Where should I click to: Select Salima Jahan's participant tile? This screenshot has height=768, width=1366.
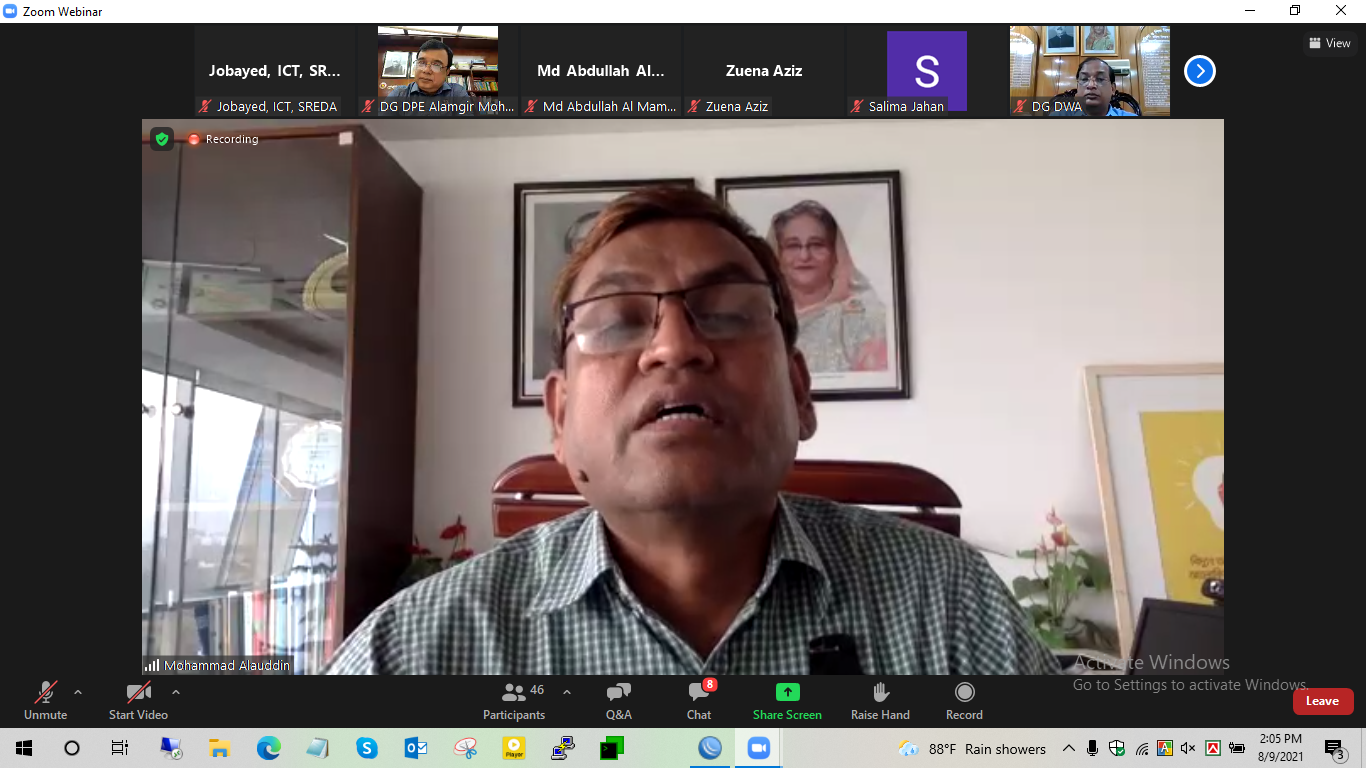coord(926,71)
